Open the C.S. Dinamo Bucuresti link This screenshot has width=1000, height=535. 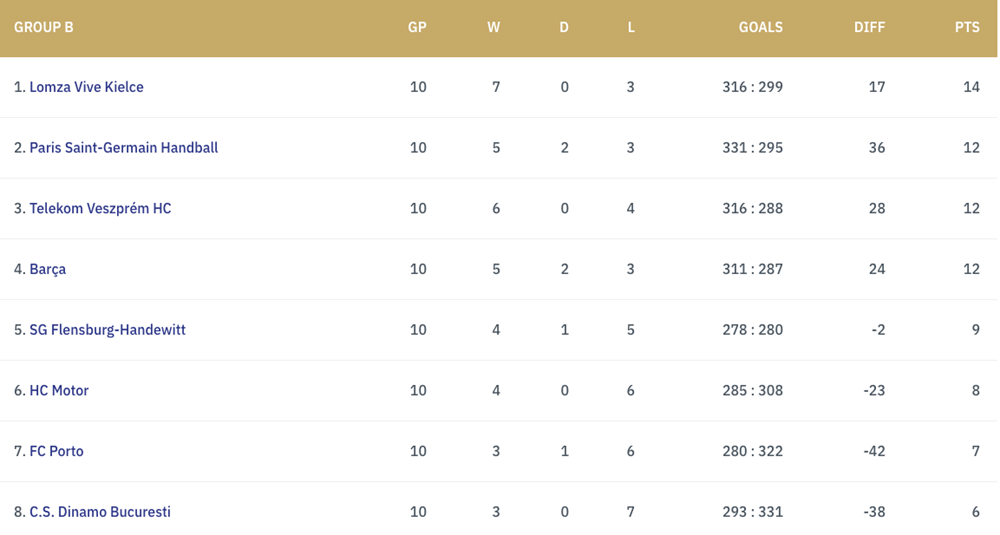coord(100,511)
